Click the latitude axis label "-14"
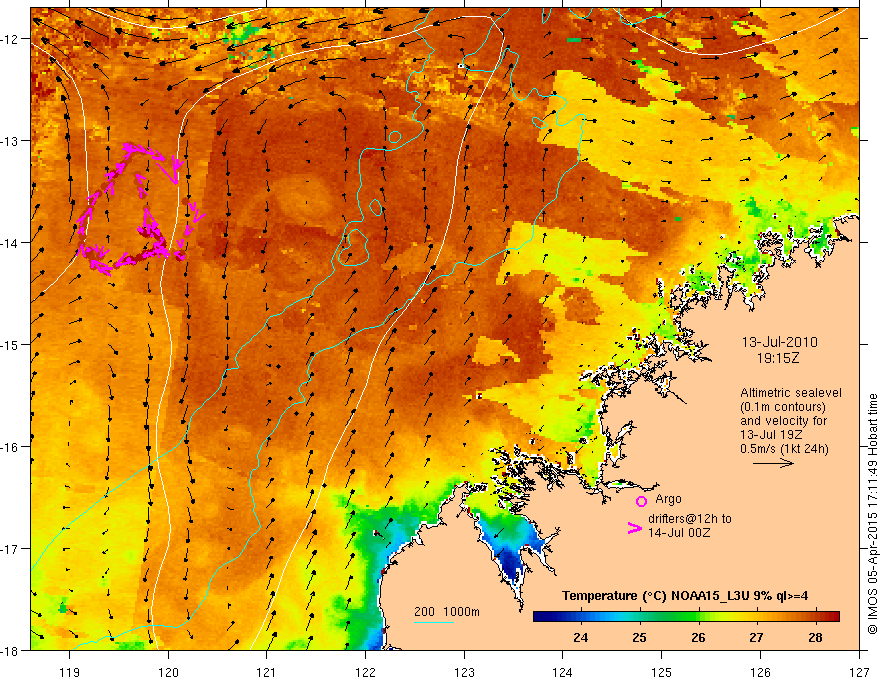The width and height of the screenshot is (880, 680). pyautogui.click(x=10, y=243)
